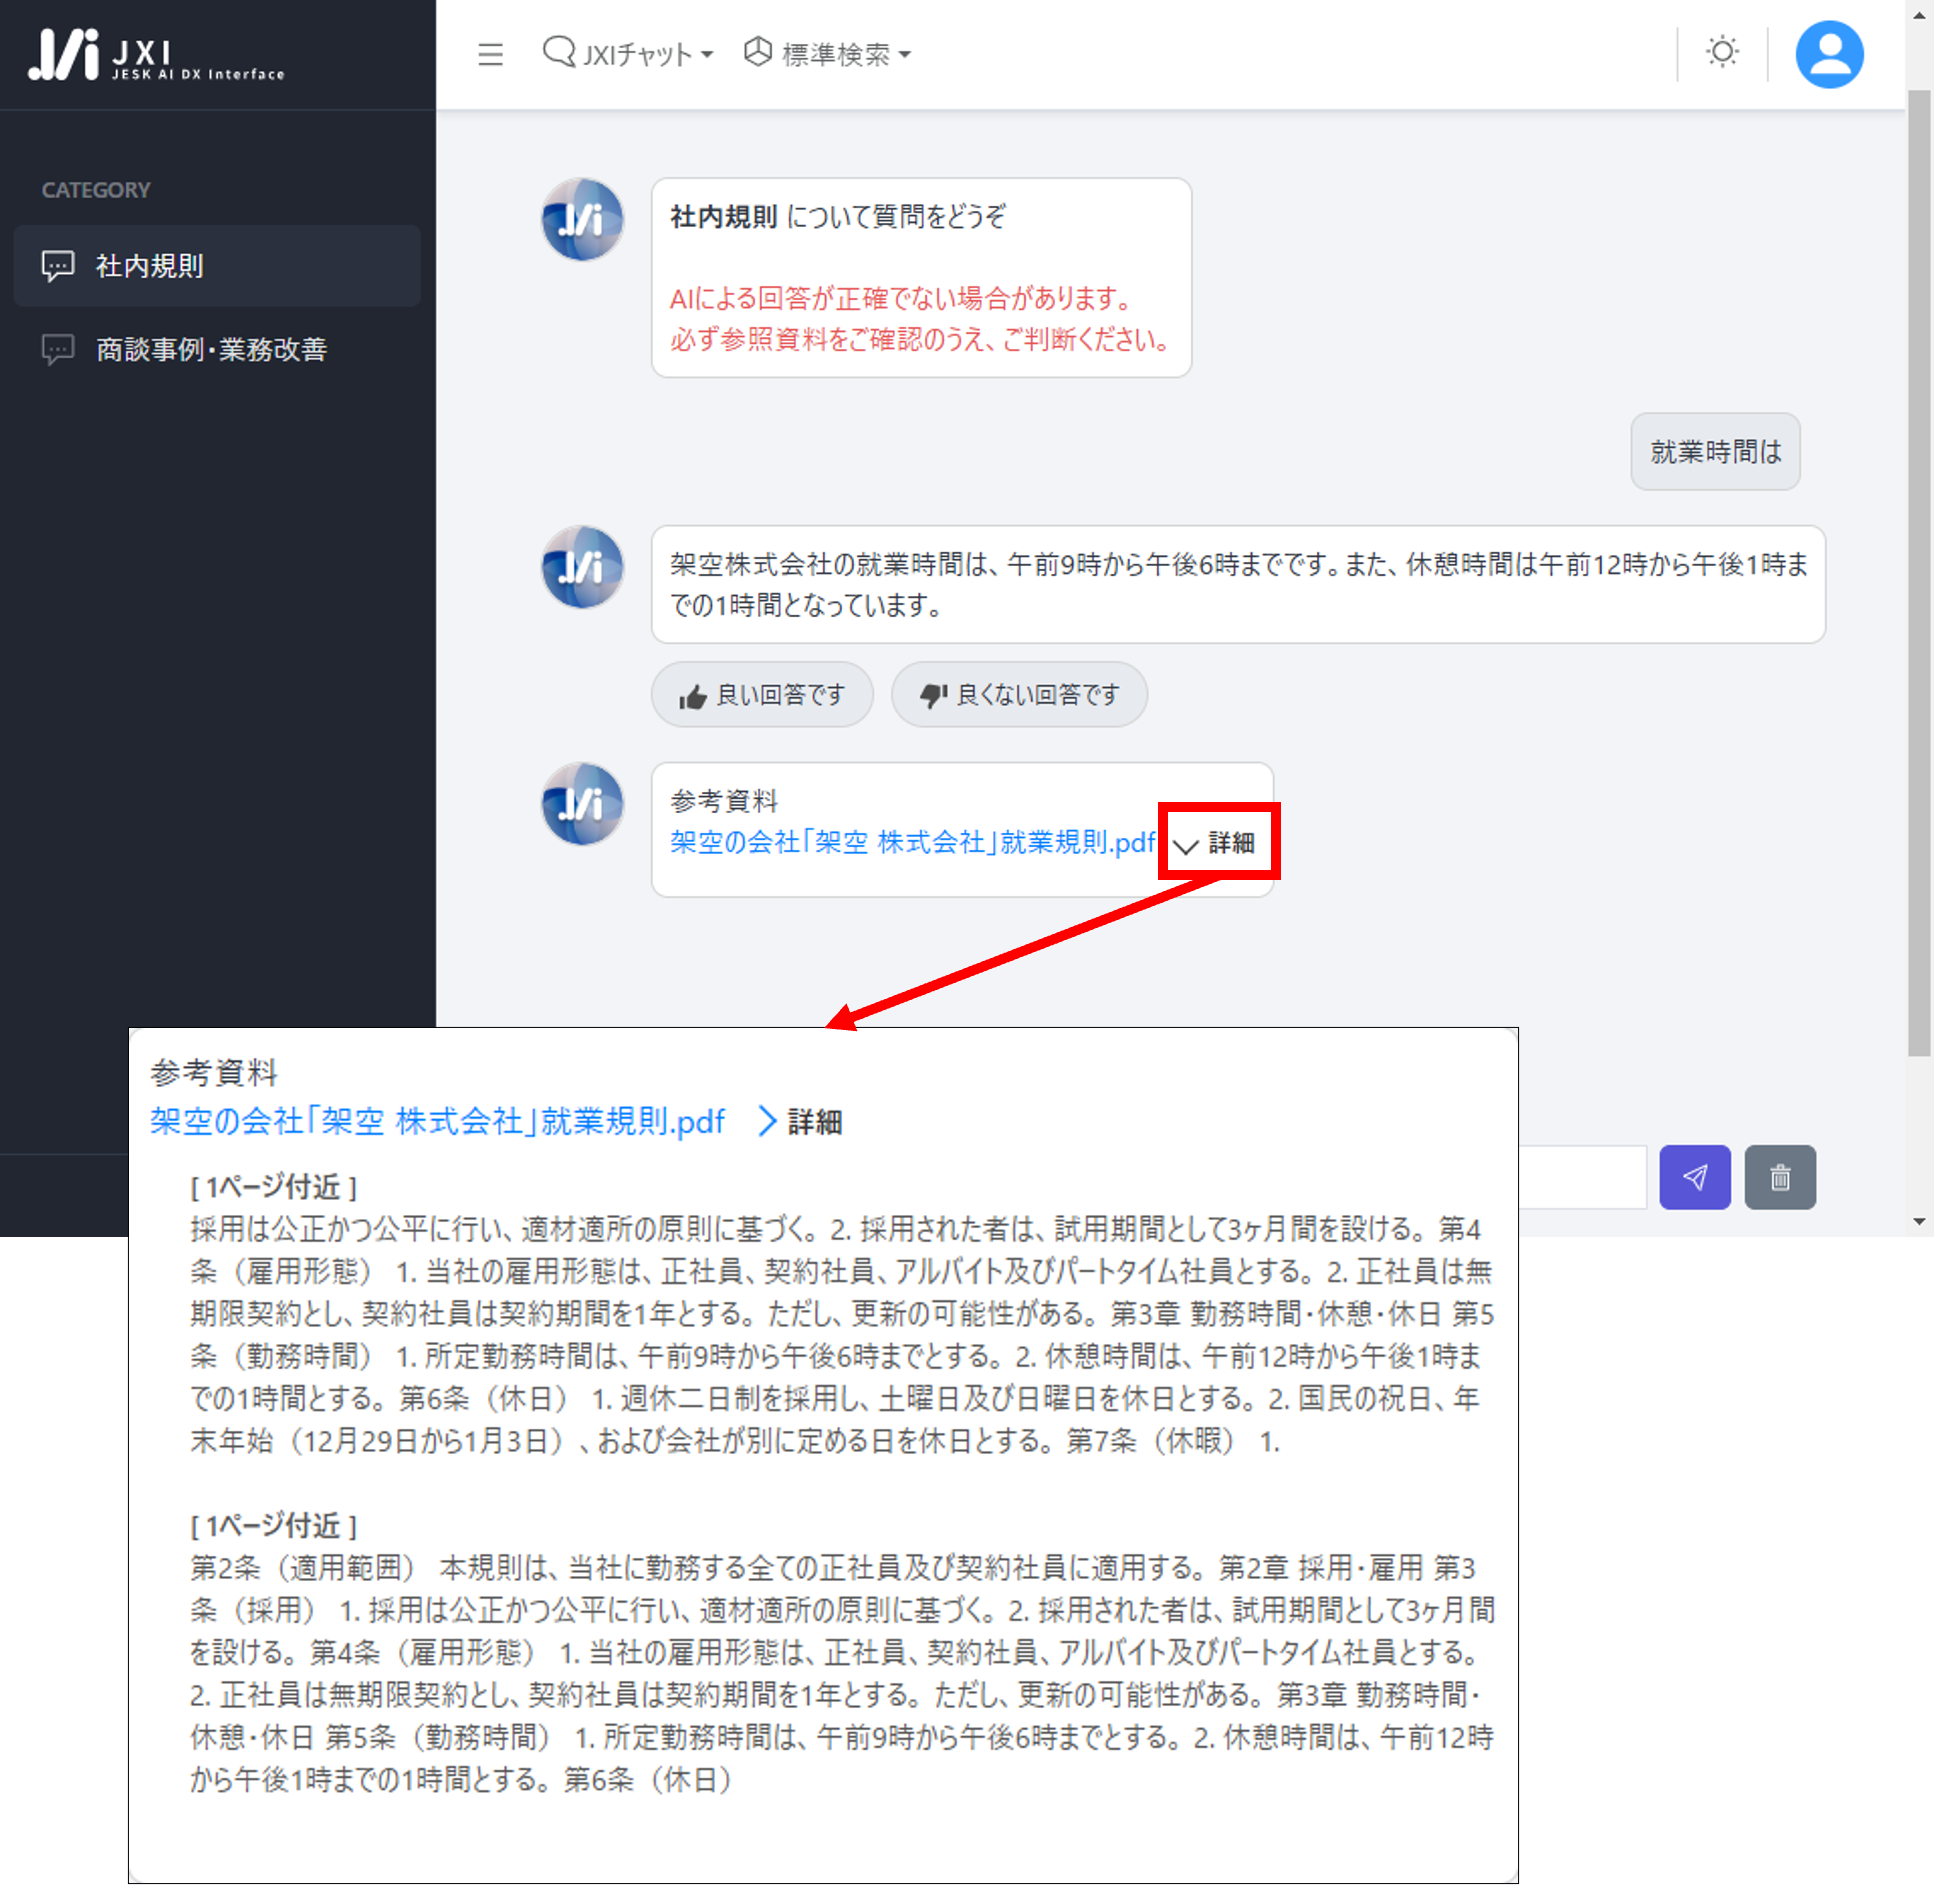The width and height of the screenshot is (1934, 1885).
Task: Click the 社内規則 chat bubble icon in sidebar
Action: pos(57,265)
